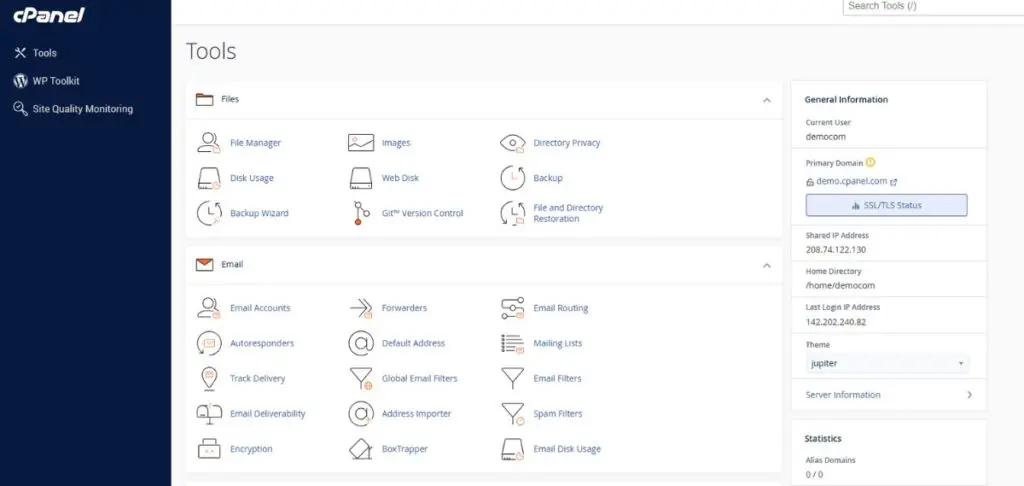This screenshot has height=486, width=1024.
Task: Click the Statistics heading
Action: click(823, 438)
